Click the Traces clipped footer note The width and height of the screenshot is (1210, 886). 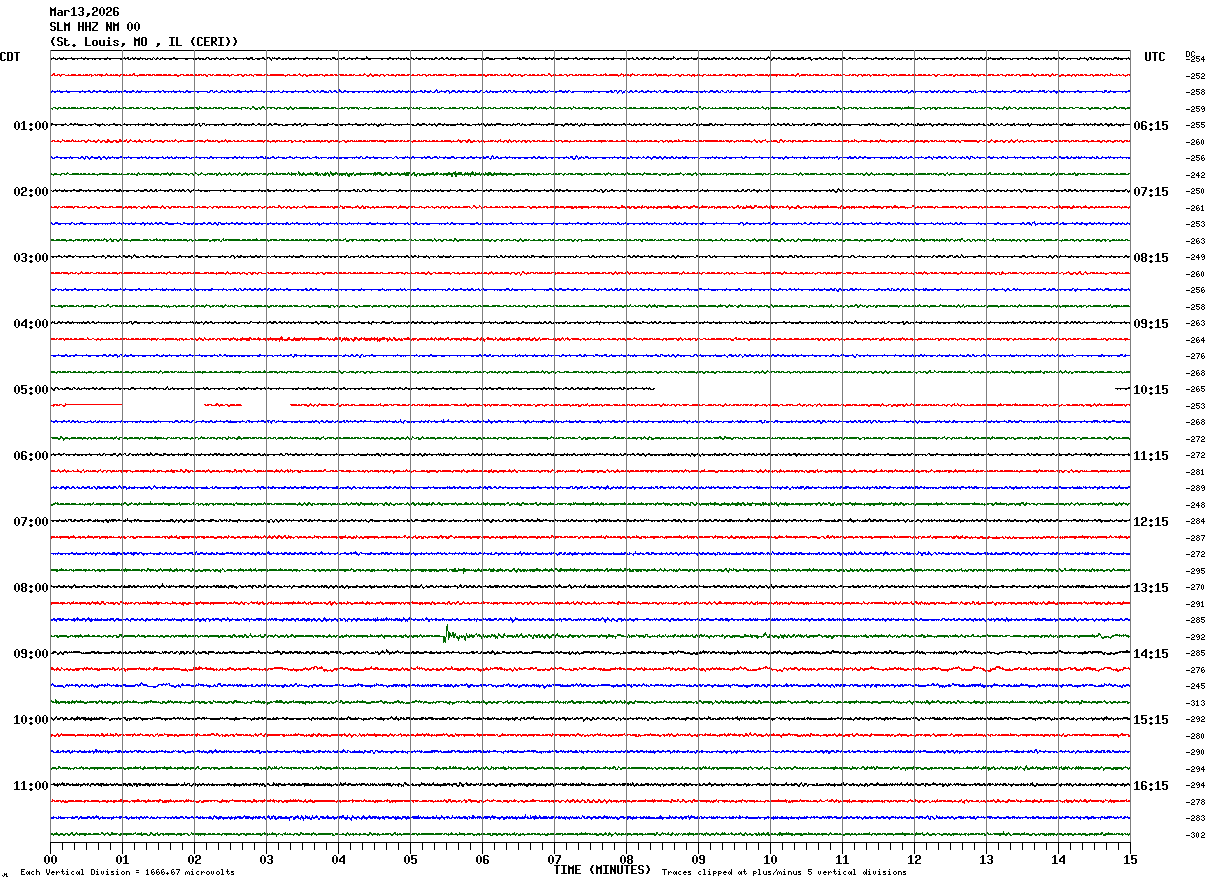coord(784,873)
